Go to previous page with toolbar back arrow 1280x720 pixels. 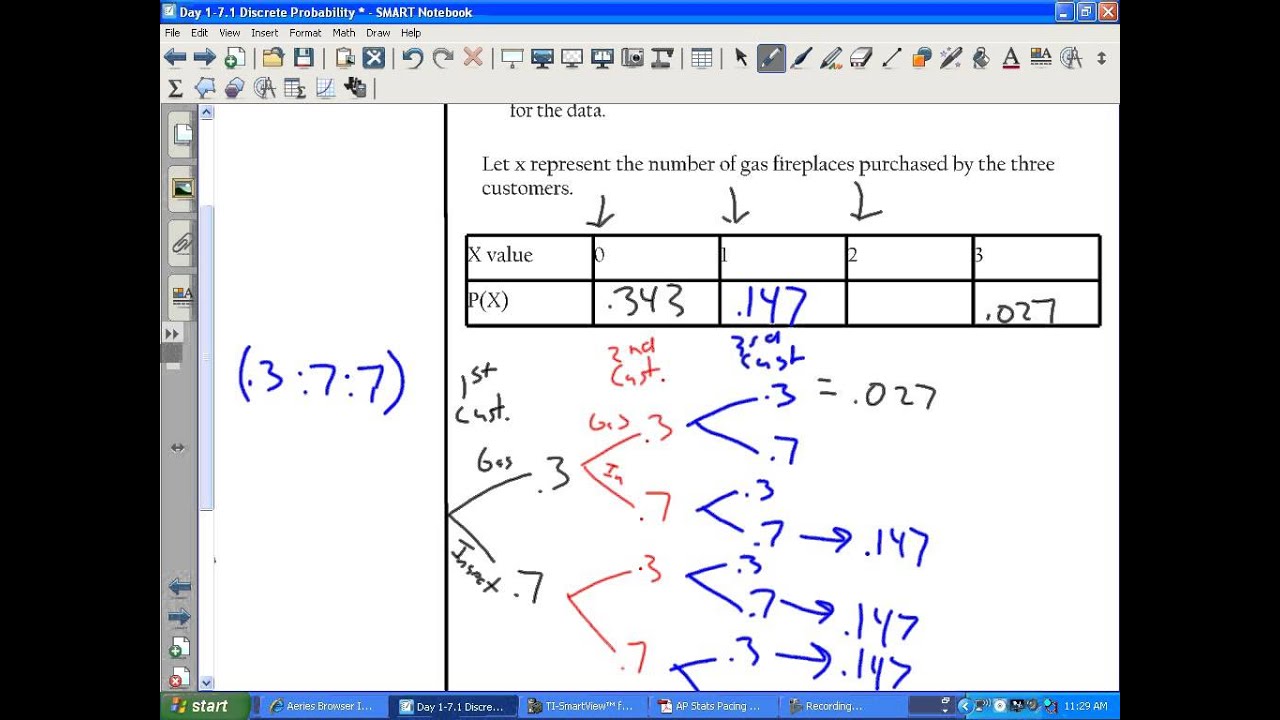175,58
